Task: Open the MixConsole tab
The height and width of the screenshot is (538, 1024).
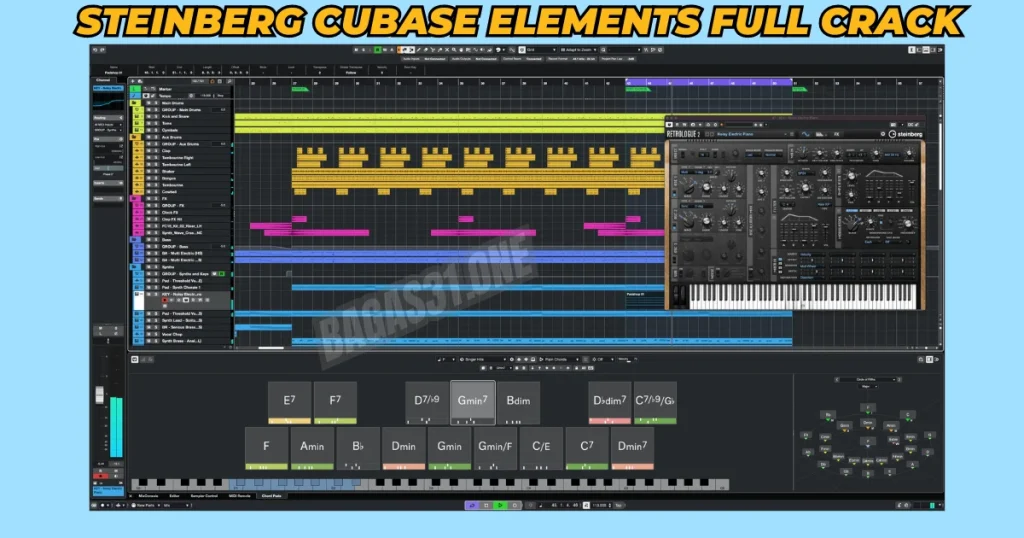Action: coord(148,496)
